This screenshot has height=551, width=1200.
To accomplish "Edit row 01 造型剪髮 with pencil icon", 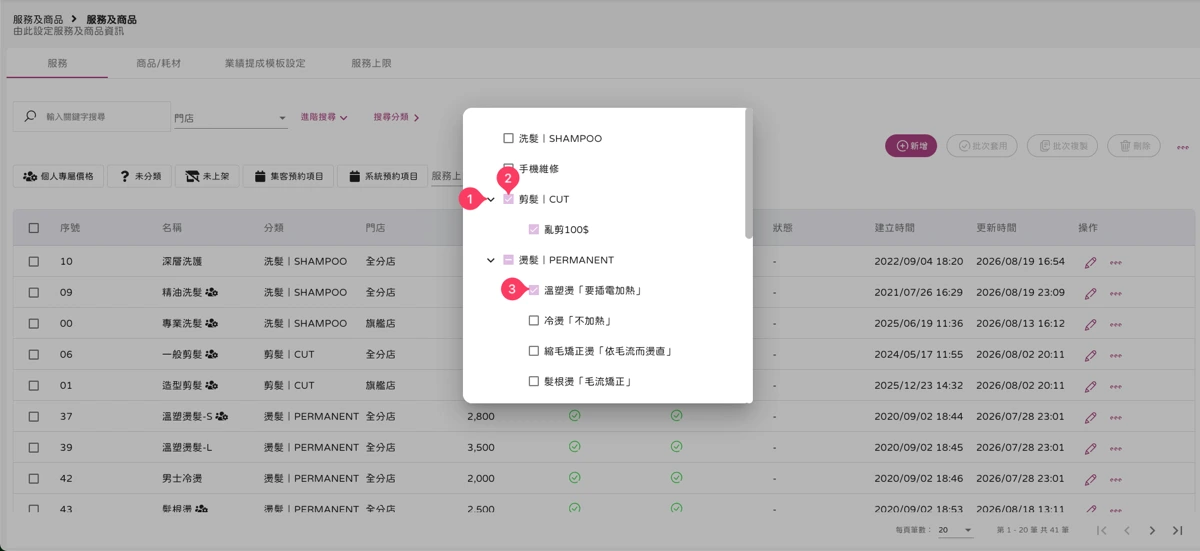I will [x=1090, y=386].
